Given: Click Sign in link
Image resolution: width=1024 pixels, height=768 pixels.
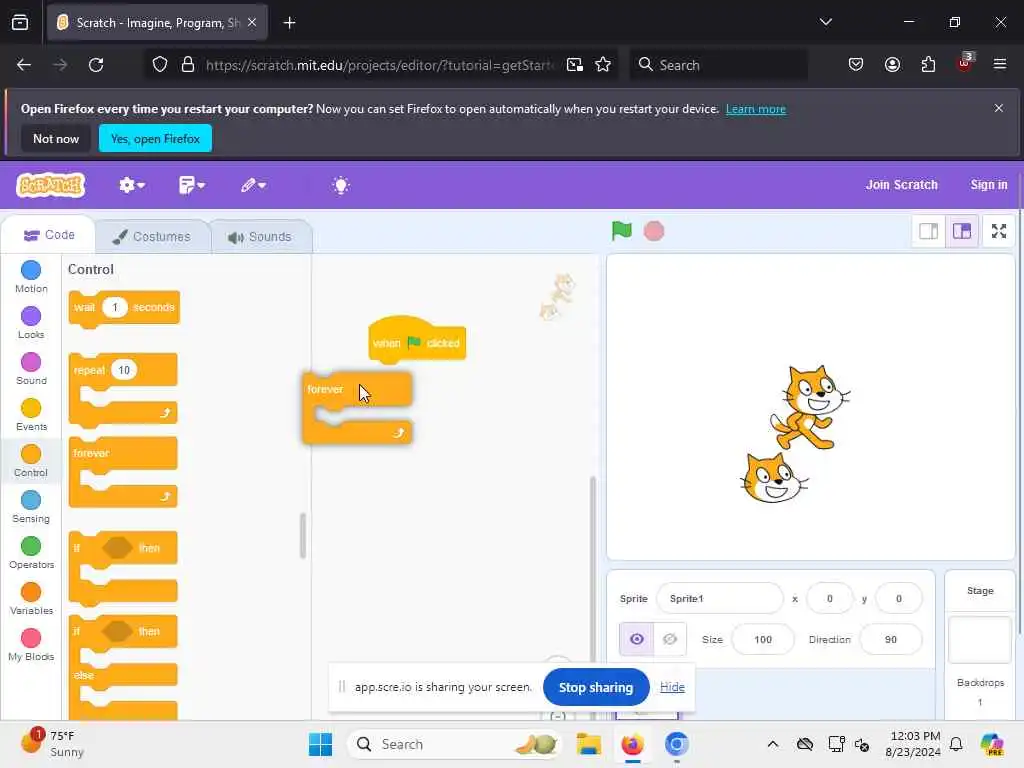Looking at the screenshot, I should (x=988, y=185).
